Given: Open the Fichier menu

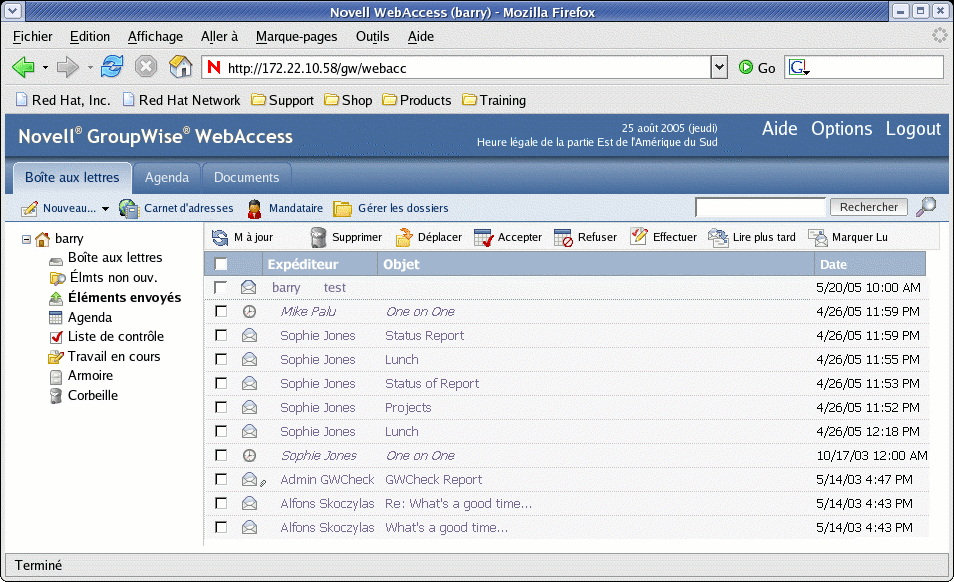Looking at the screenshot, I should pyautogui.click(x=32, y=36).
